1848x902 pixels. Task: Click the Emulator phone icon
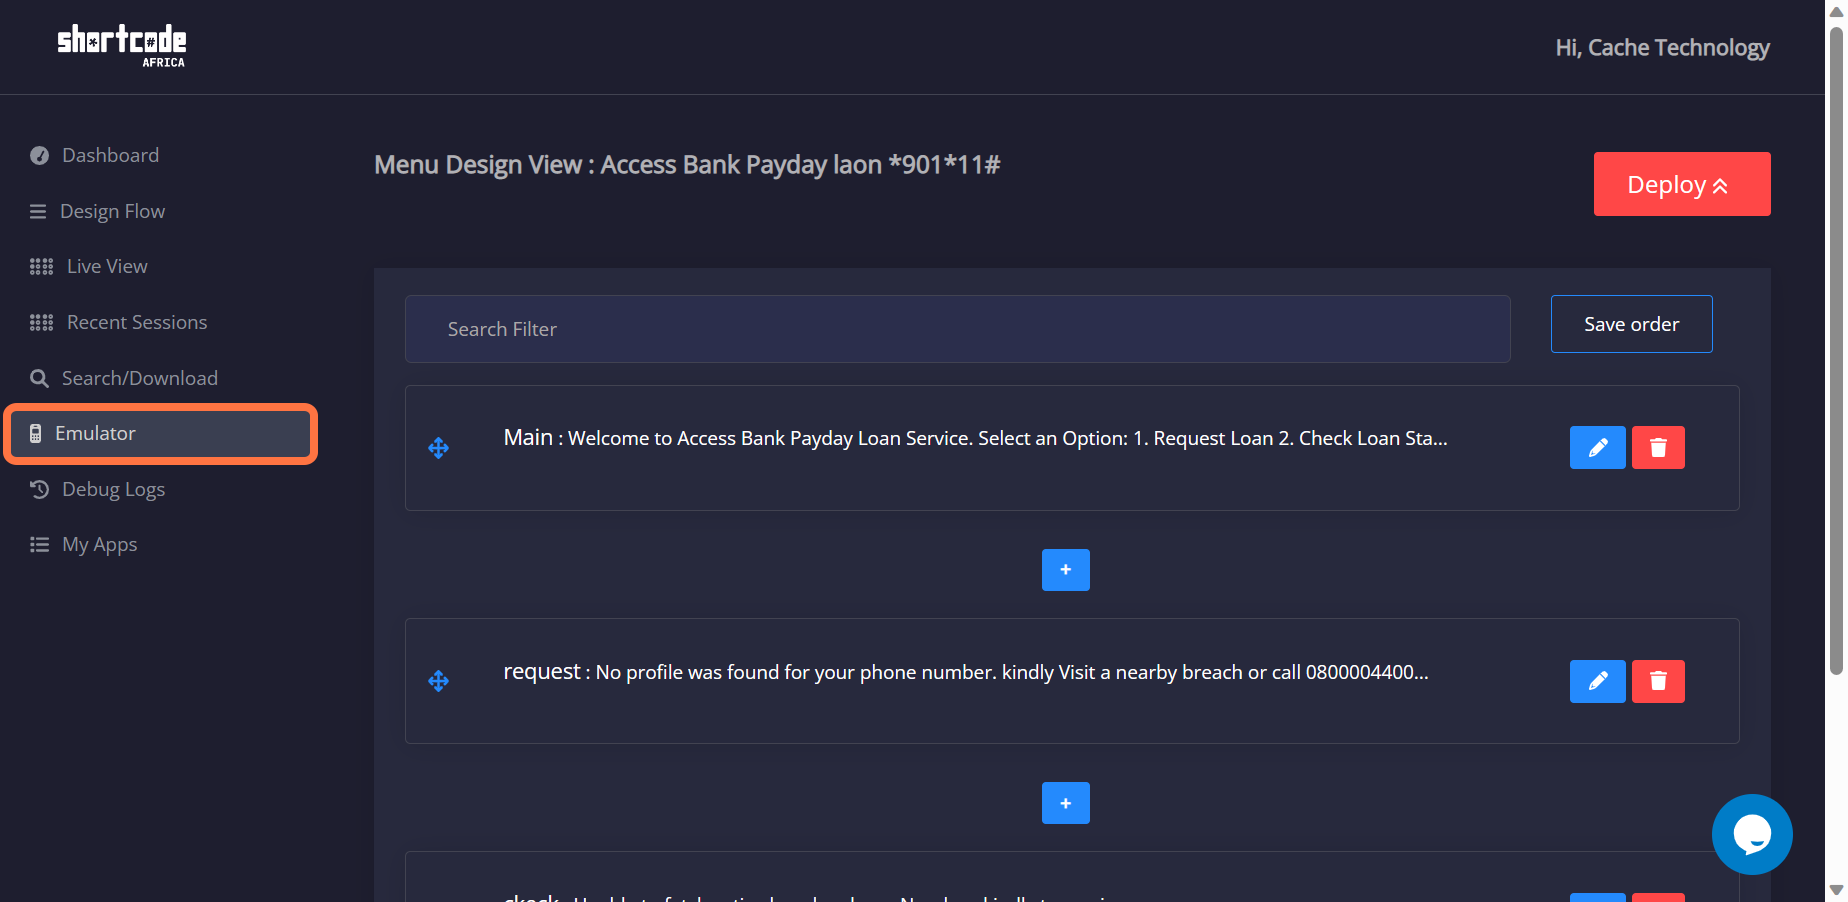[x=35, y=433]
